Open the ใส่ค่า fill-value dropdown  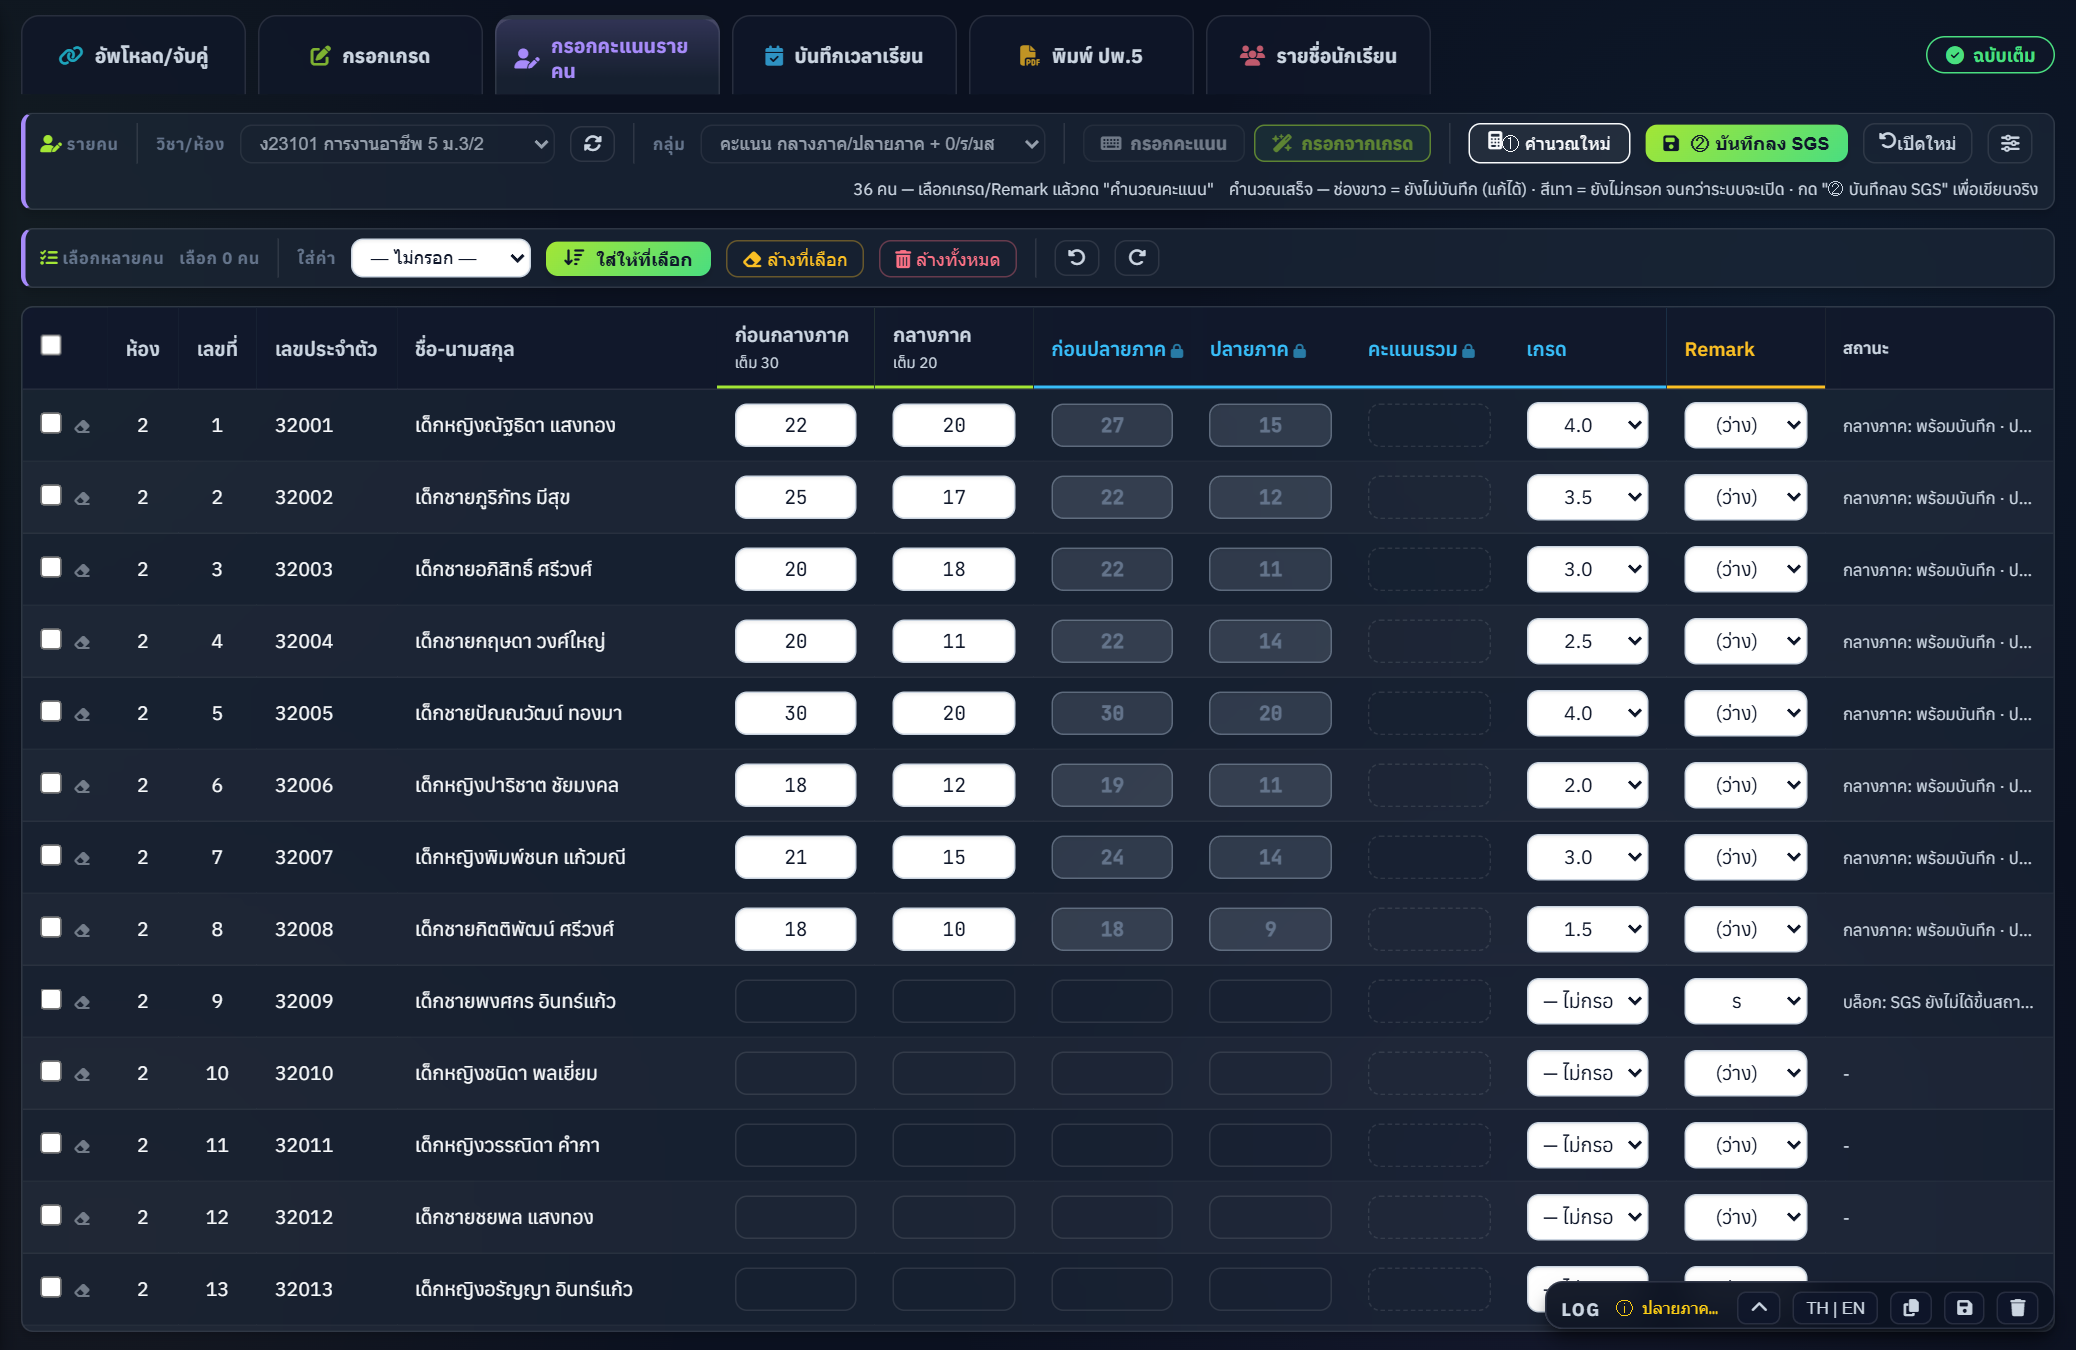(441, 258)
